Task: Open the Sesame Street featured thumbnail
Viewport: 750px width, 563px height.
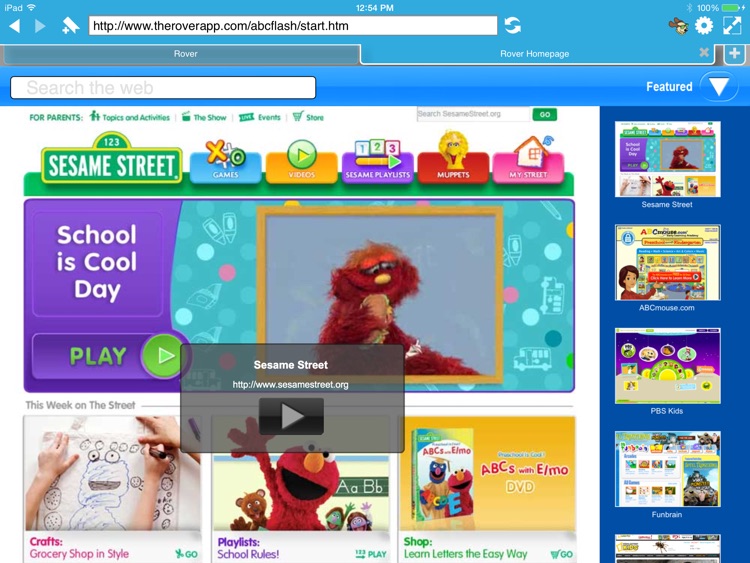Action: [667, 159]
